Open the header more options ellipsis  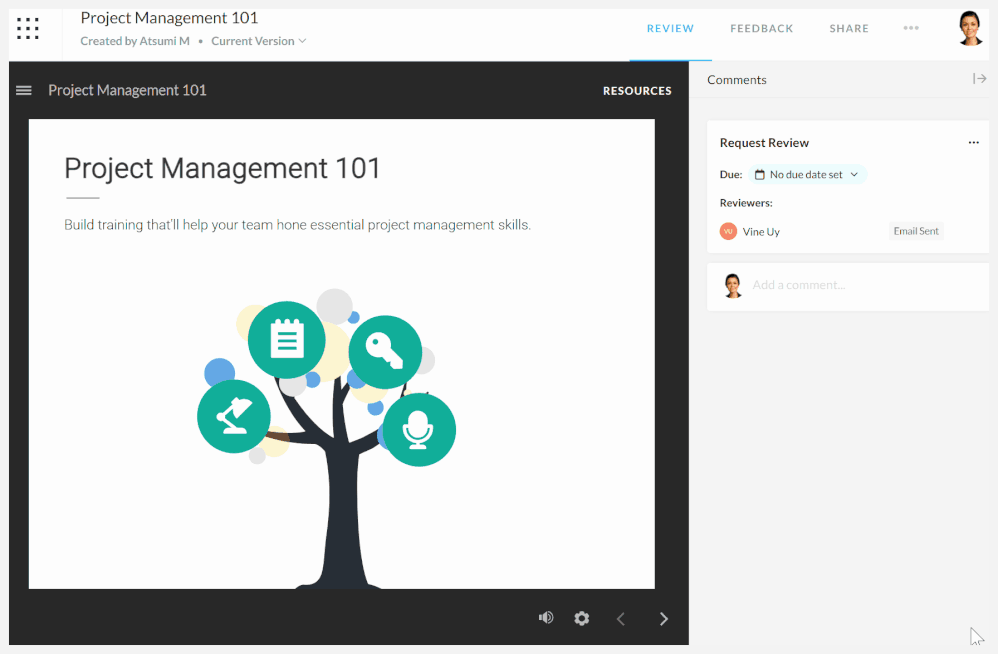911,28
